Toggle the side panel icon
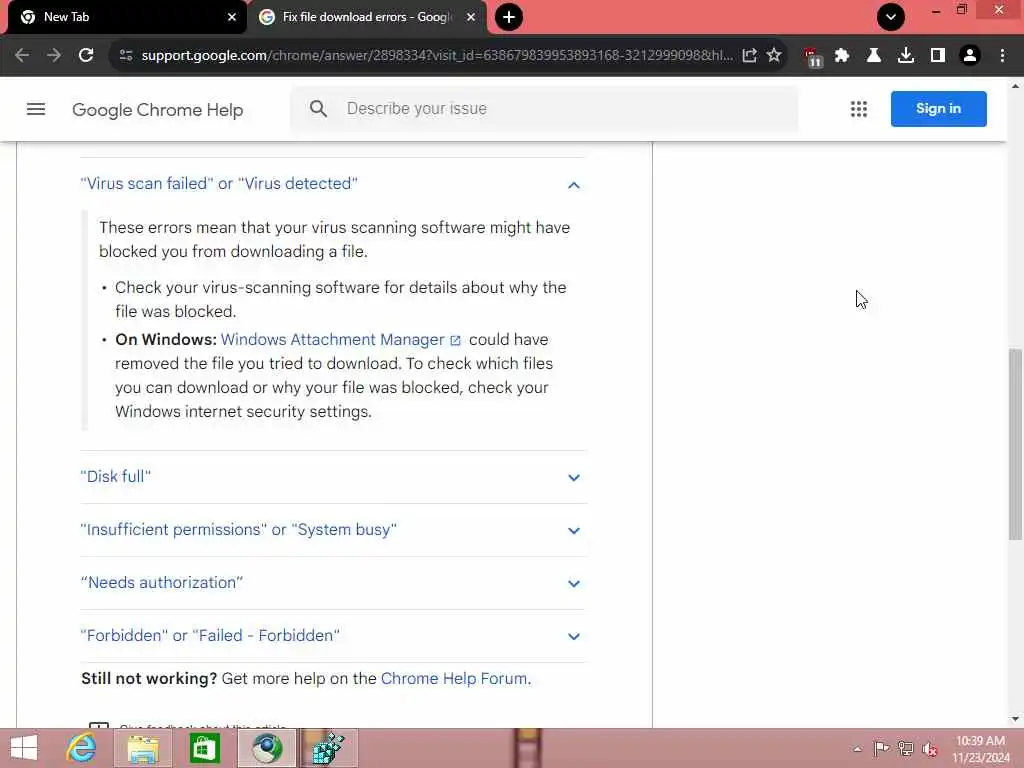Viewport: 1024px width, 768px height. (x=937, y=56)
